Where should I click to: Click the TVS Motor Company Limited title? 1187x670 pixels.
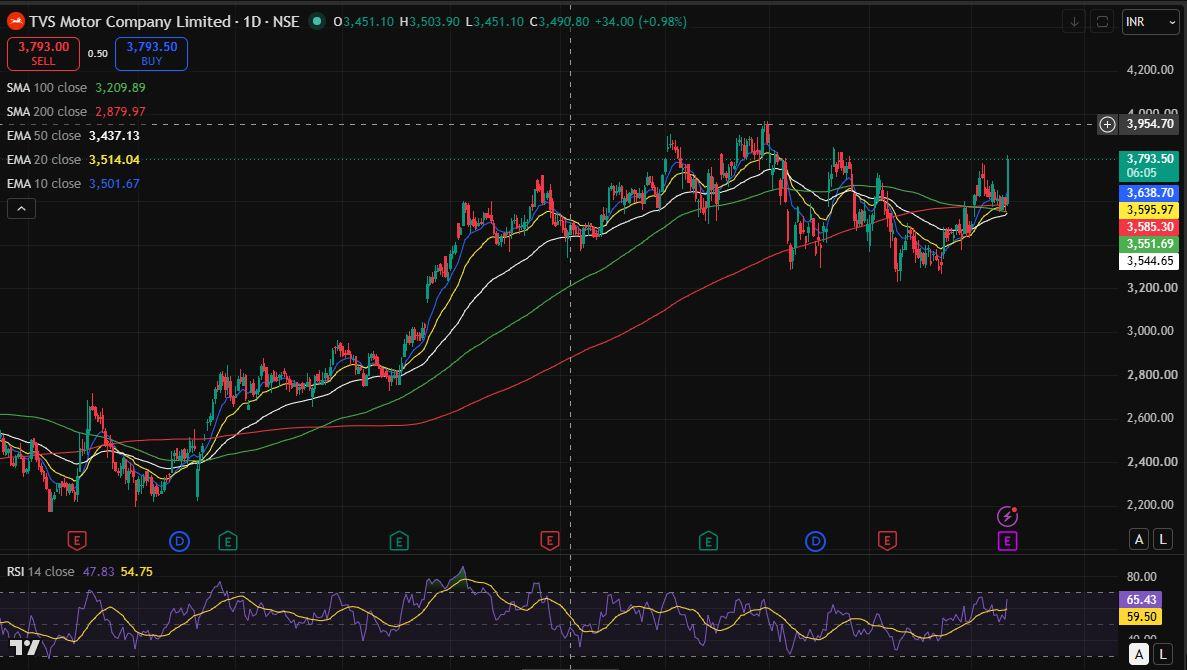[x=130, y=21]
